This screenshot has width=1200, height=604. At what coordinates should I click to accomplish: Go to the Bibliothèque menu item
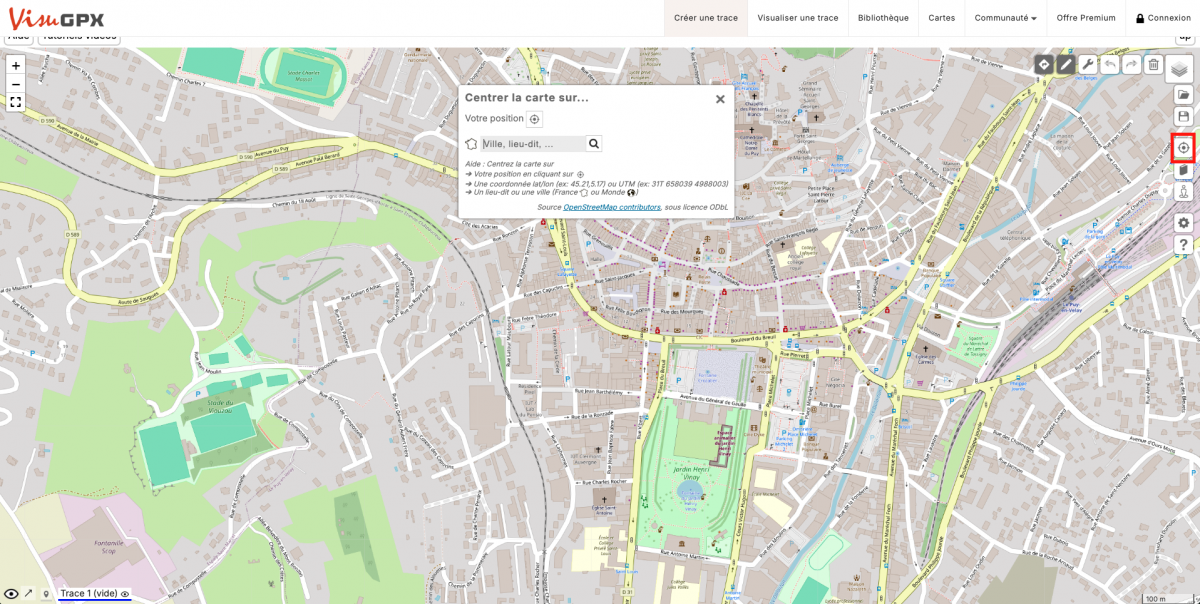pyautogui.click(x=883, y=18)
